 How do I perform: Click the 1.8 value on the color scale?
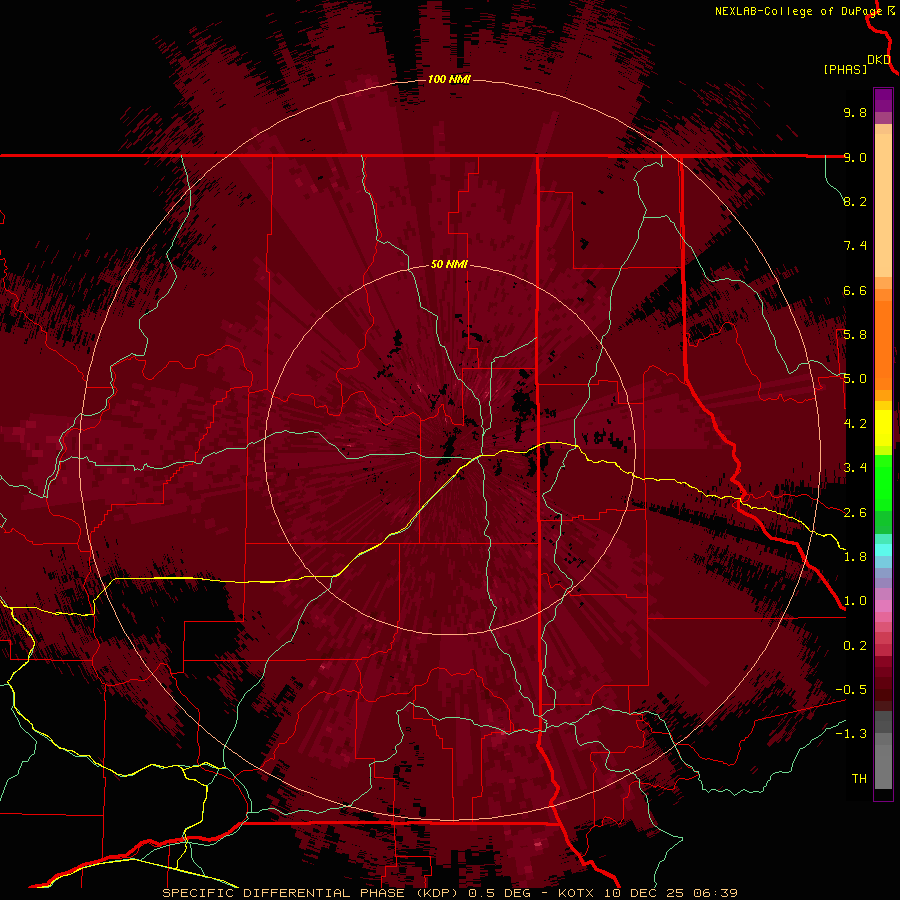pyautogui.click(x=855, y=557)
